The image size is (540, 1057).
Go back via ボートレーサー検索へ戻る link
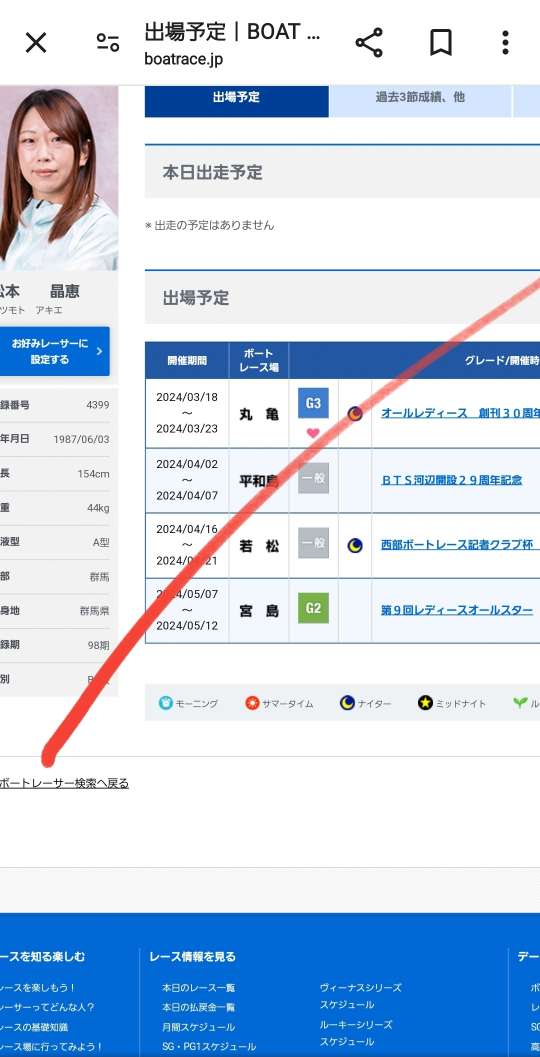pyautogui.click(x=64, y=783)
